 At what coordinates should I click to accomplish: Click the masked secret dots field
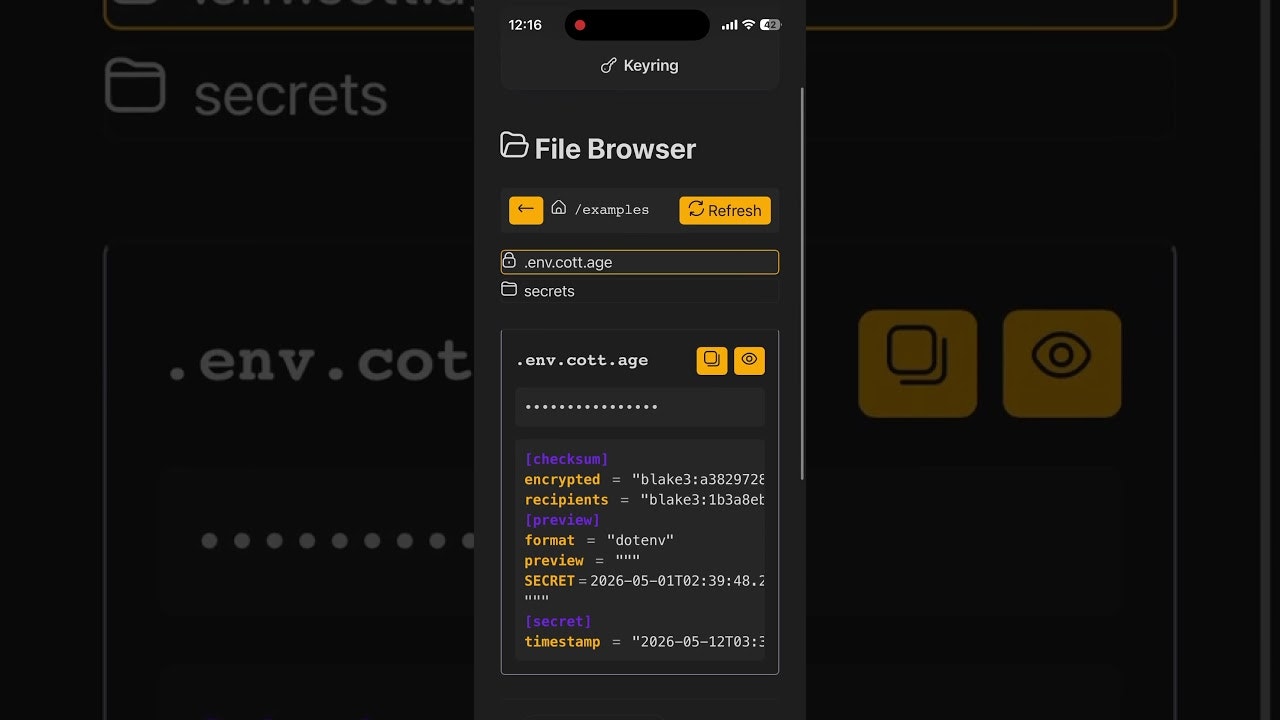(x=640, y=407)
